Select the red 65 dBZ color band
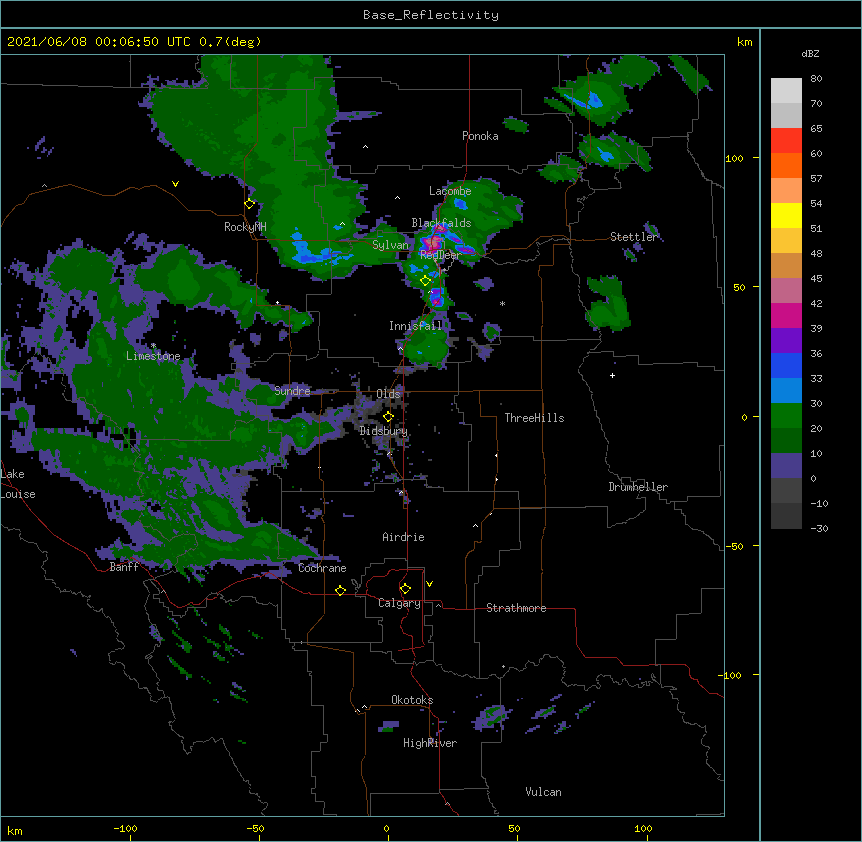The height and width of the screenshot is (842, 862). coord(786,140)
